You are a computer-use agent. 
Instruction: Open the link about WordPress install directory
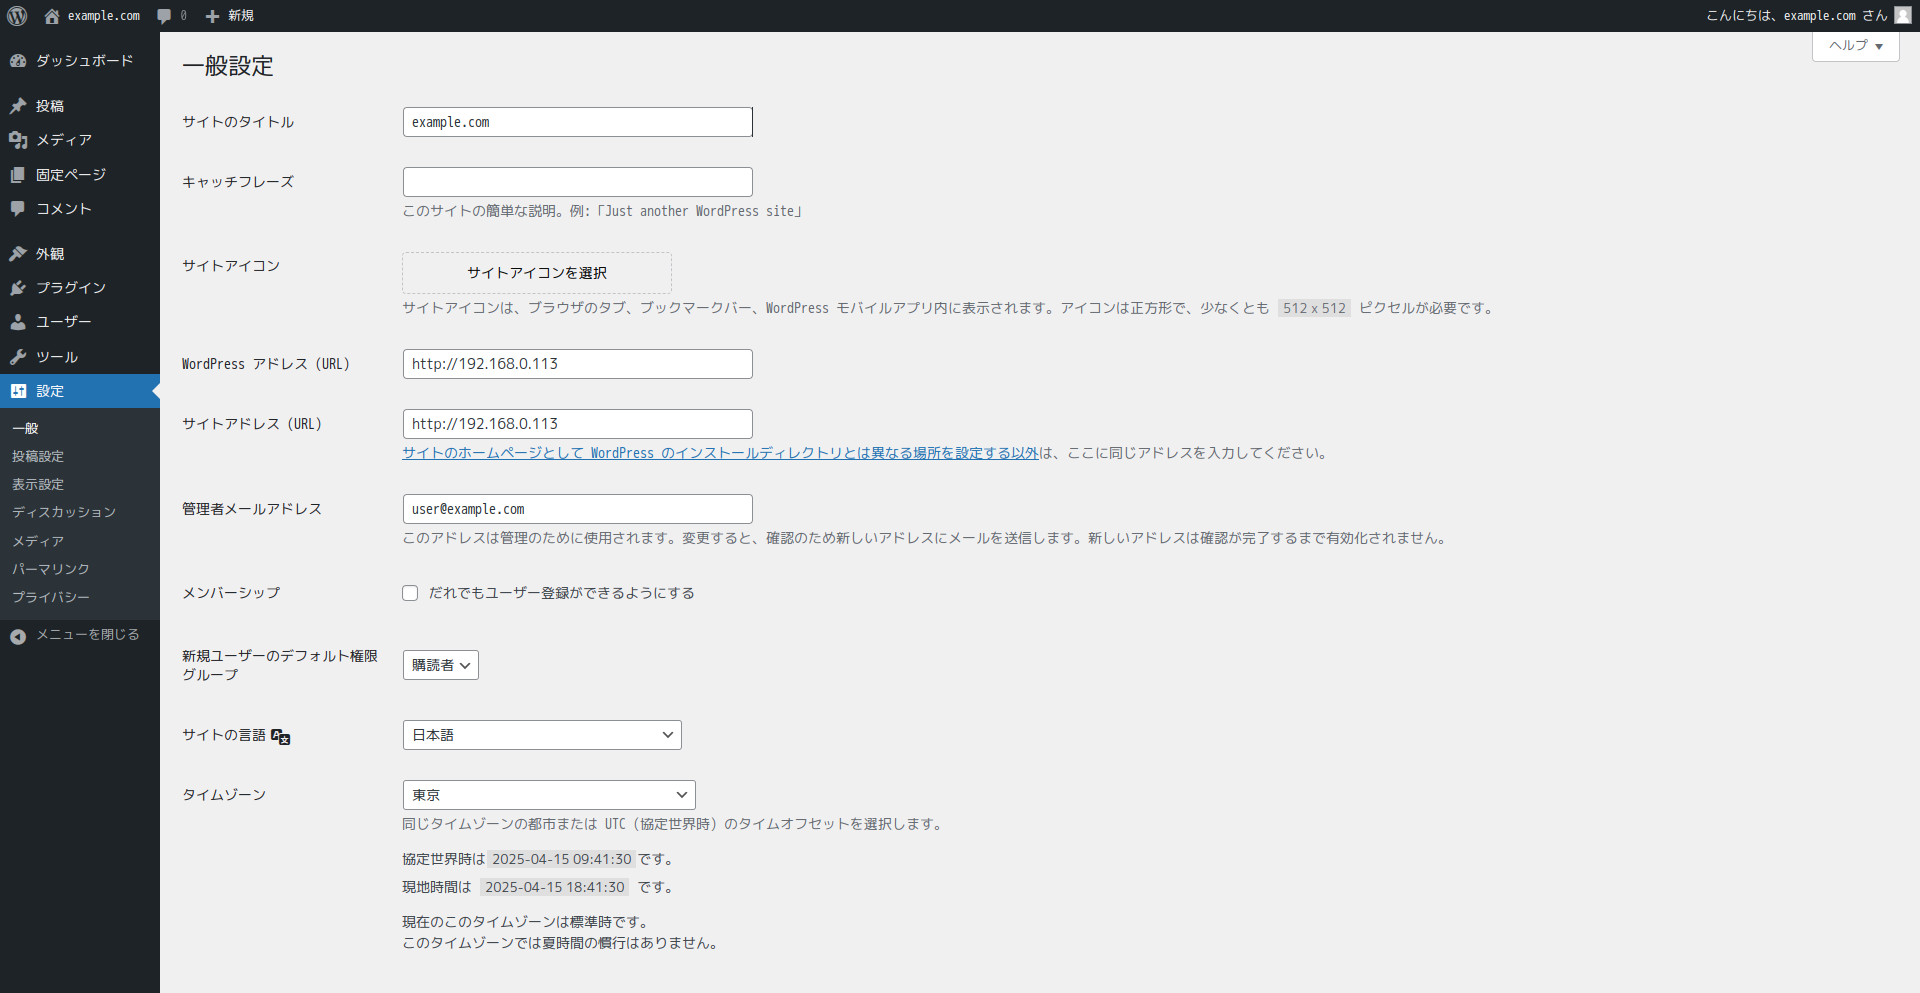720,453
